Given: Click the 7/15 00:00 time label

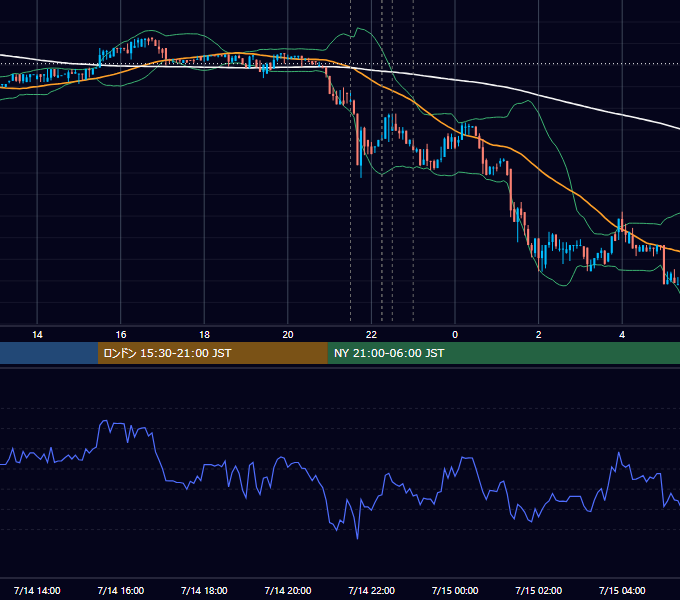Looking at the screenshot, I should (x=455, y=590).
